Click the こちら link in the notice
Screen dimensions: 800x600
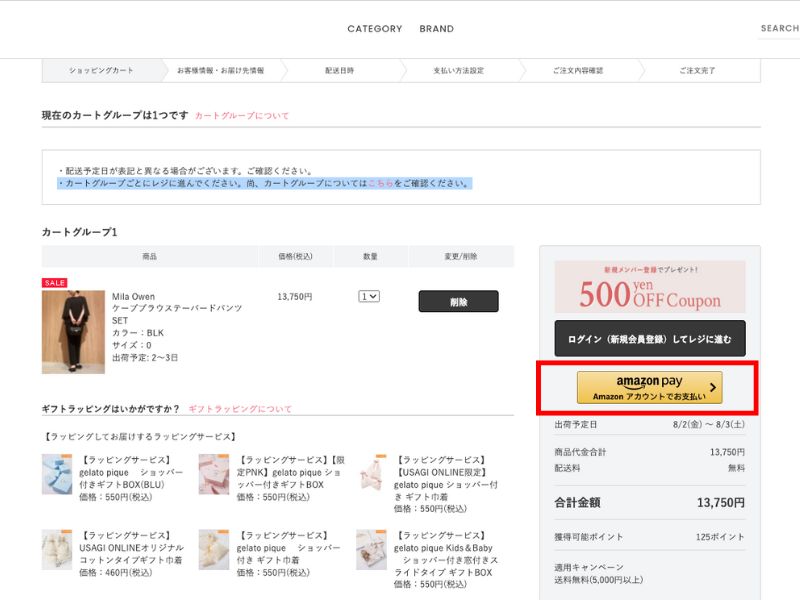[x=380, y=184]
